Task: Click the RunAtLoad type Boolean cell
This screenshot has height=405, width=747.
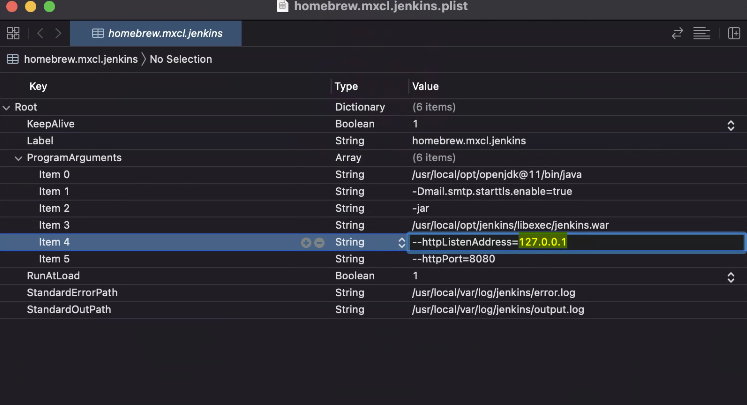Action: [x=354, y=275]
